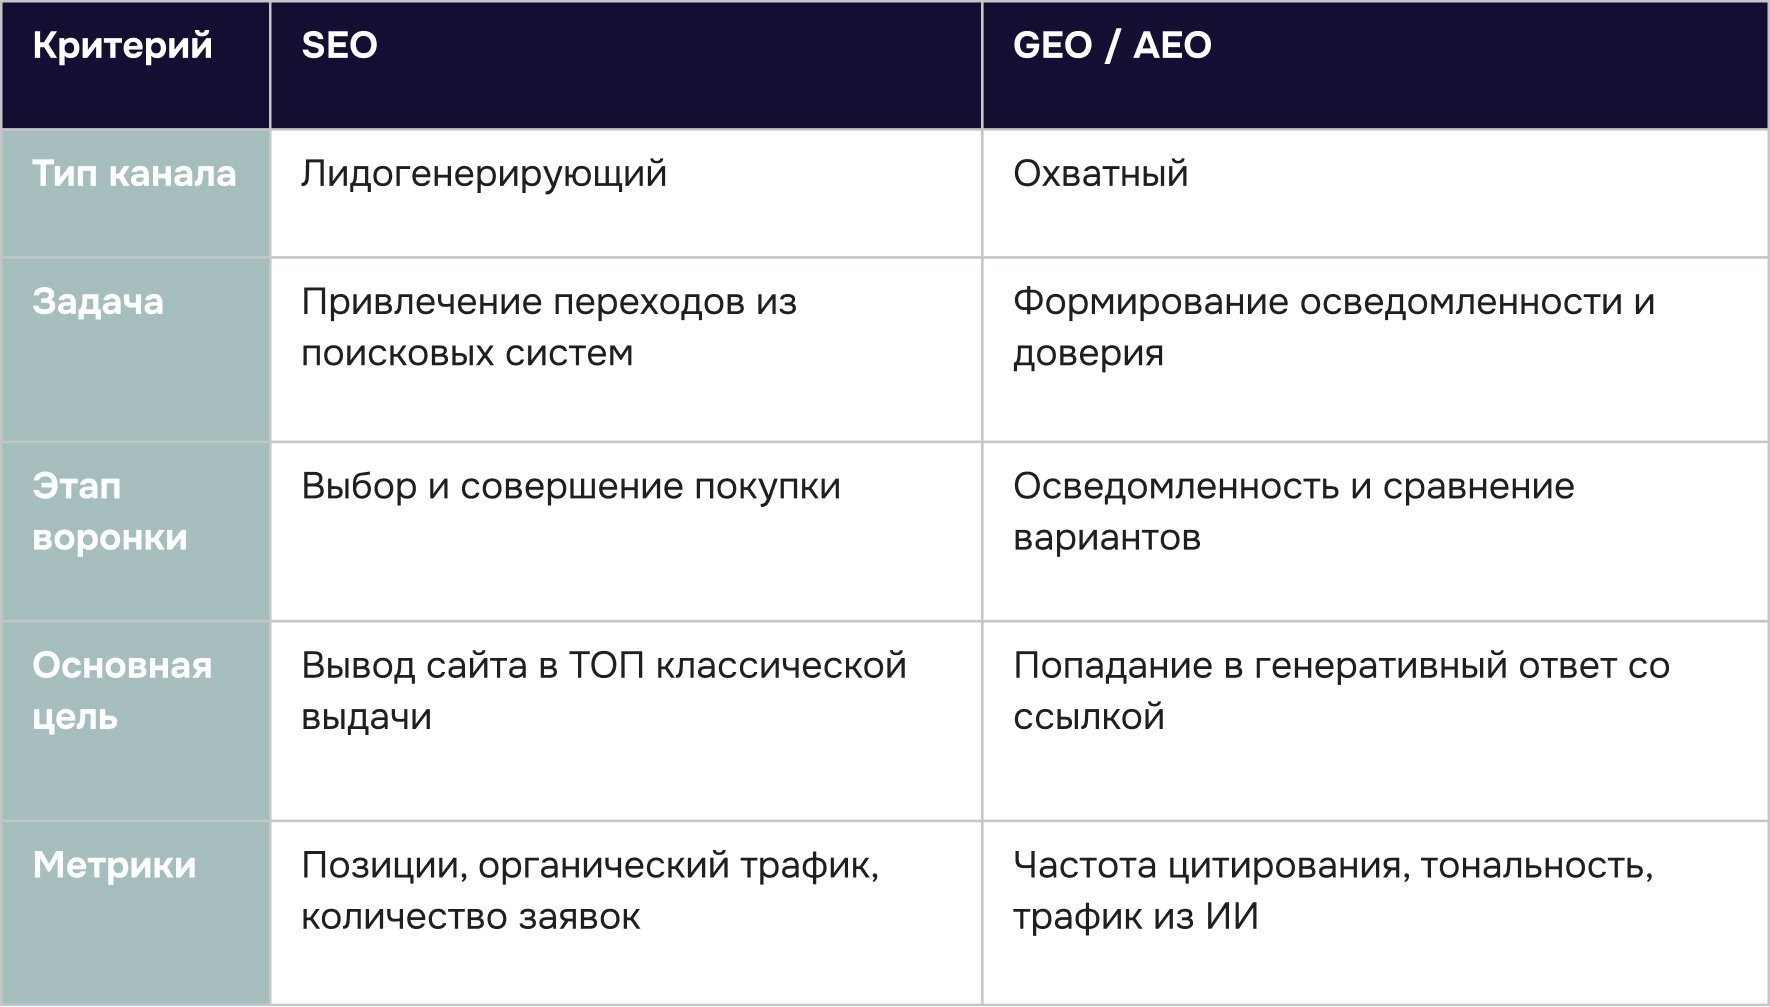Screen dimensions: 1770x1007
Task: Click the words 'количество заявок'
Action: point(470,916)
